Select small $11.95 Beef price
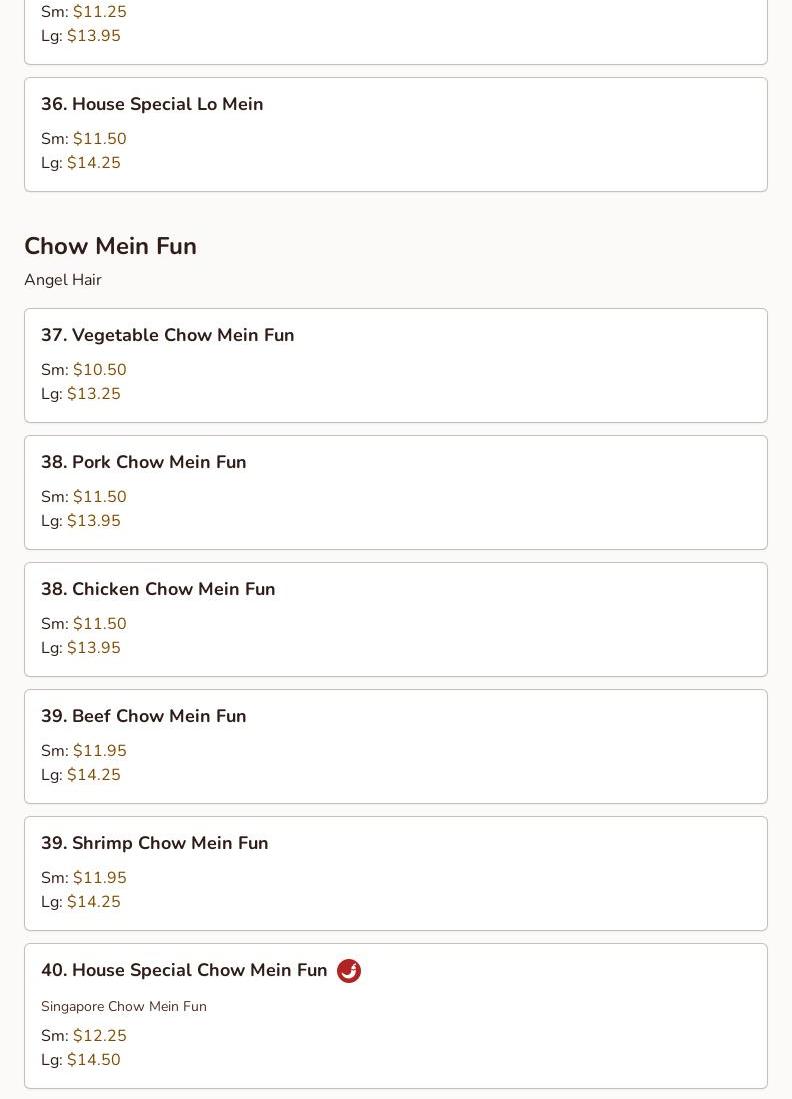The width and height of the screenshot is (792, 1099). pos(100,751)
